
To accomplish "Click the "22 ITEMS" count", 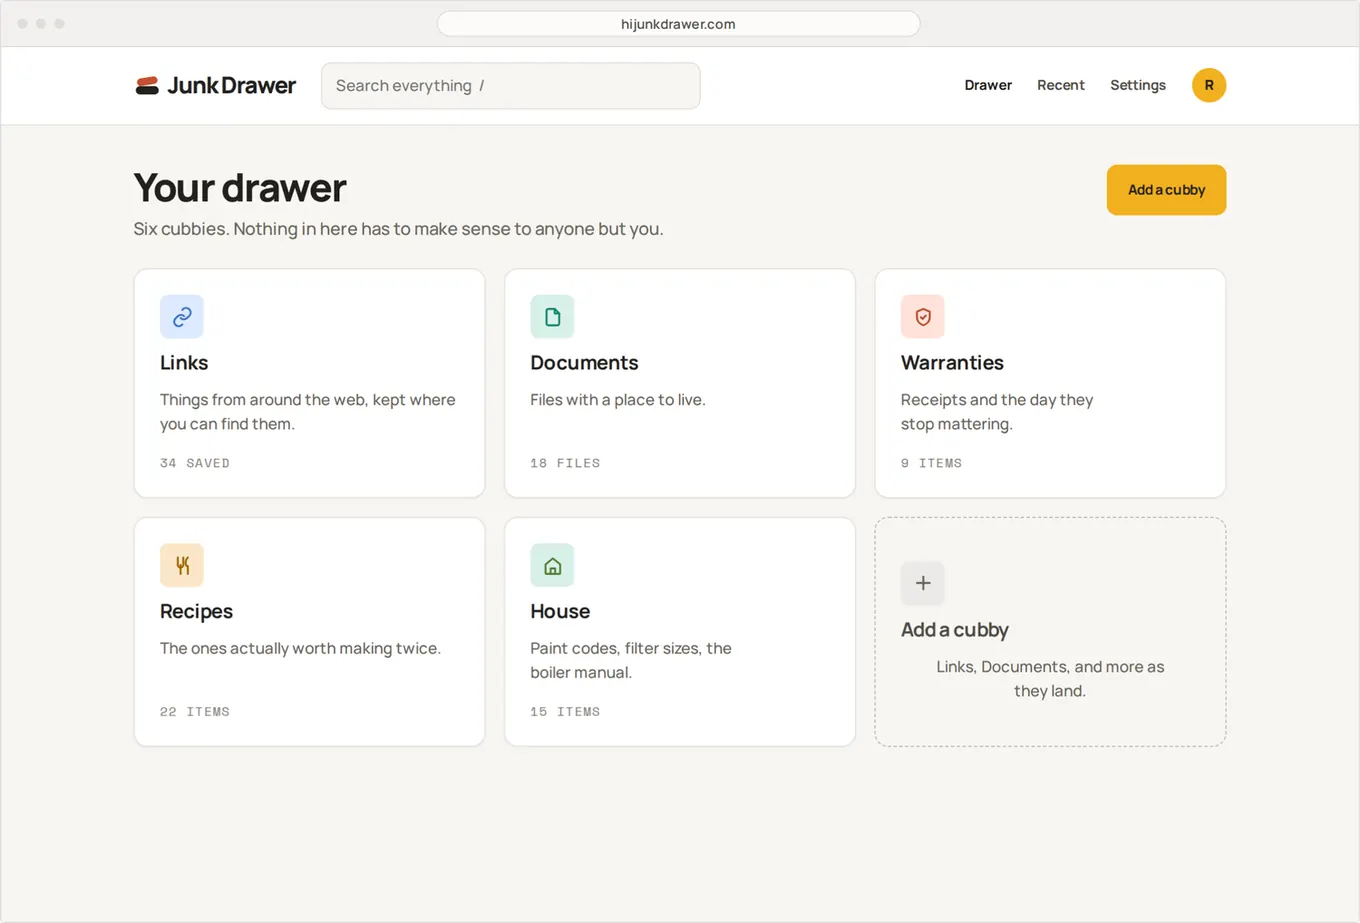I will point(195,712).
